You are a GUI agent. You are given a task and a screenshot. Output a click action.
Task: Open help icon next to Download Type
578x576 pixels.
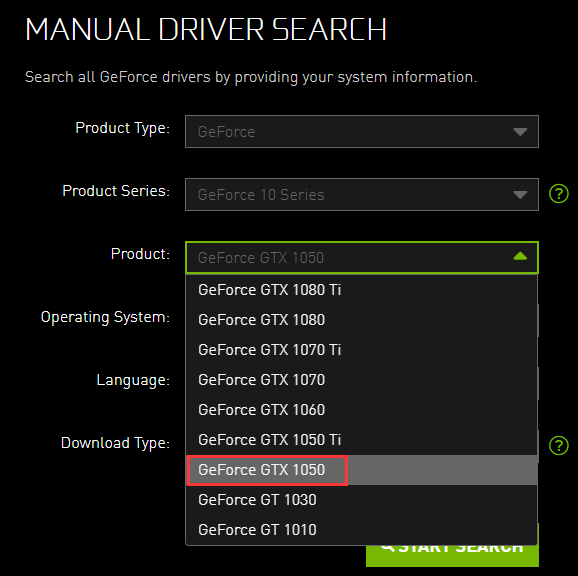tap(558, 445)
